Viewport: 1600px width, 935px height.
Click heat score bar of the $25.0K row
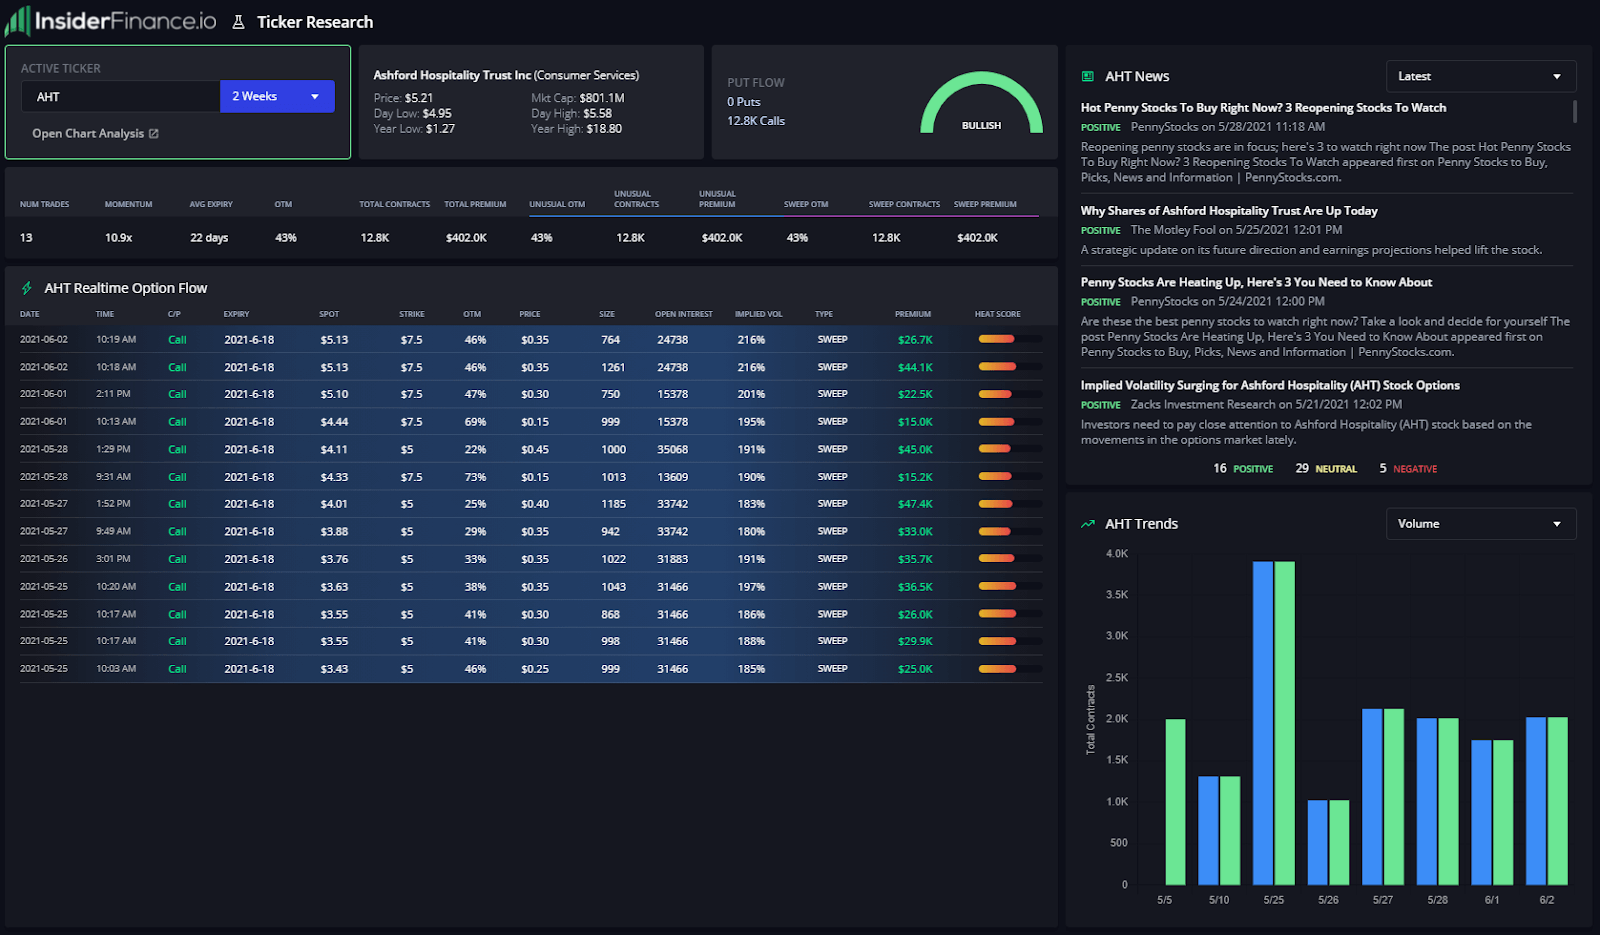coord(1010,669)
